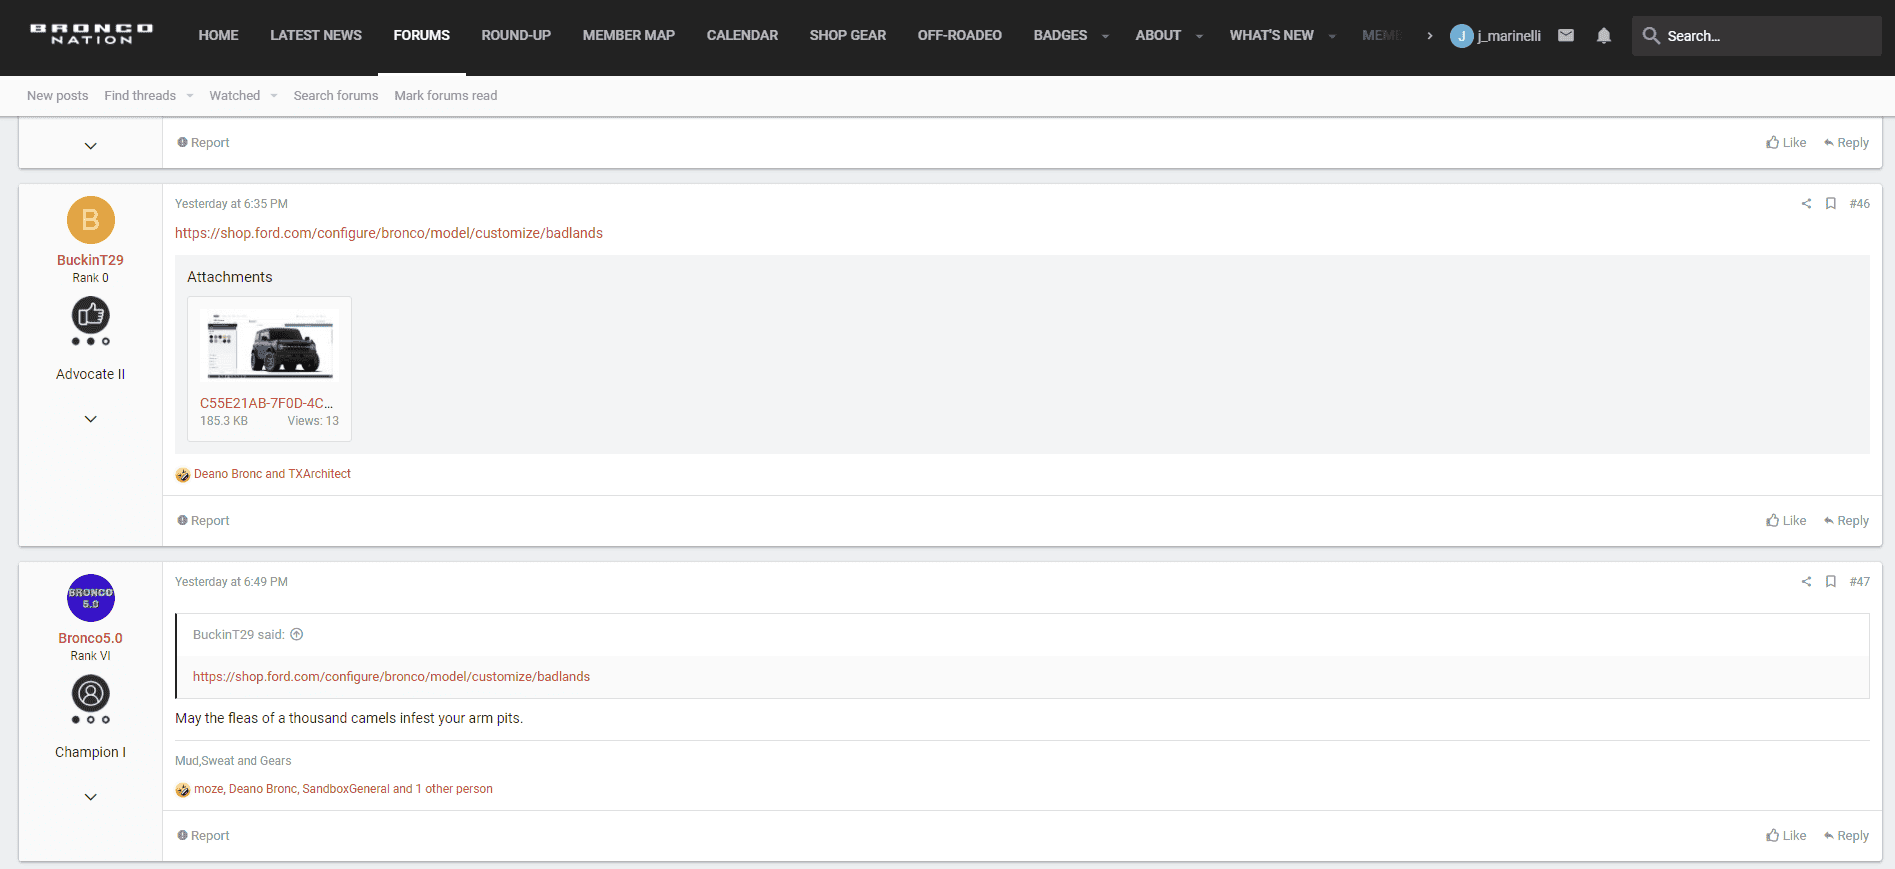Viewport: 1895px width, 869px height.
Task: Click the Search input field
Action: point(1757,36)
